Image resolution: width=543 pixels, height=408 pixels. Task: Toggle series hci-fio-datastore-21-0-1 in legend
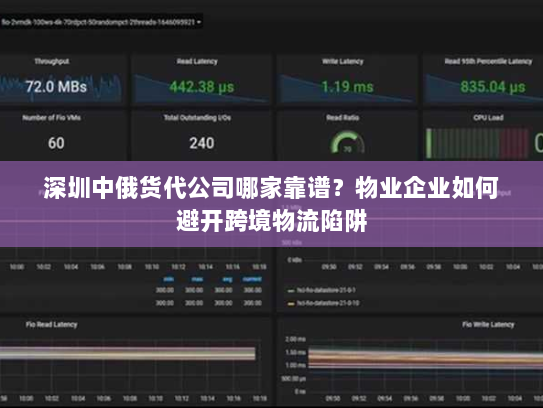click(326, 290)
